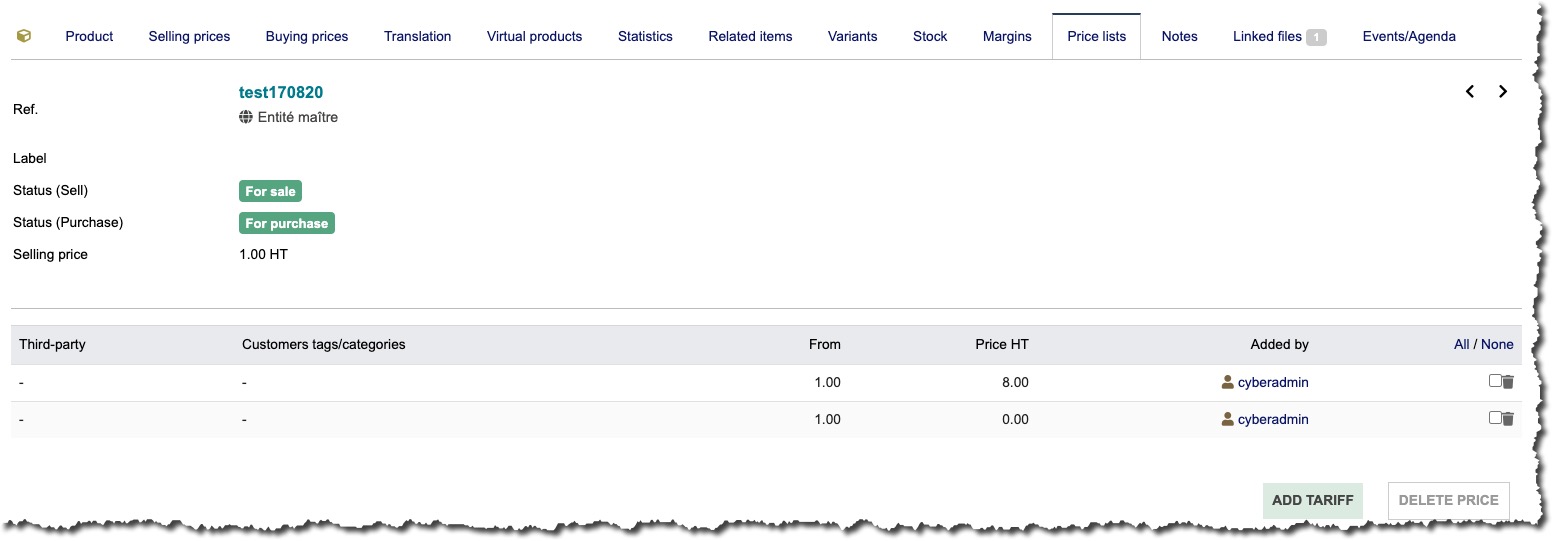Click the DELETE PRICE button
Image resolution: width=1553 pixels, height=541 pixels.
(1448, 500)
